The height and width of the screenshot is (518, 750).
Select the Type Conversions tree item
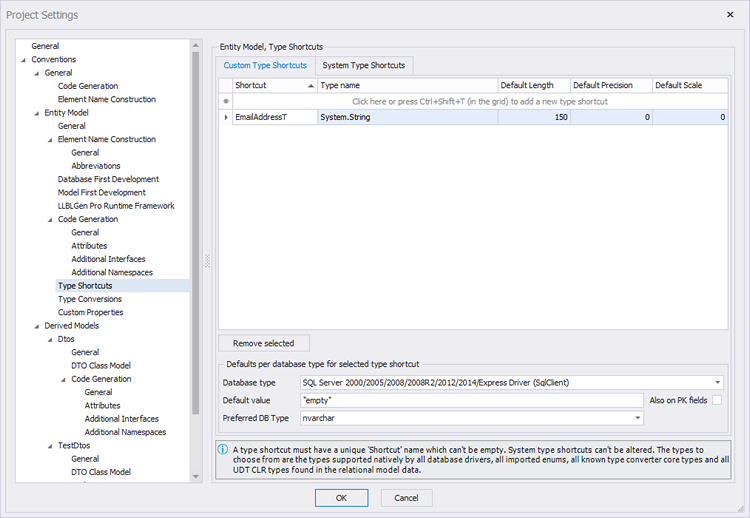tap(90, 299)
